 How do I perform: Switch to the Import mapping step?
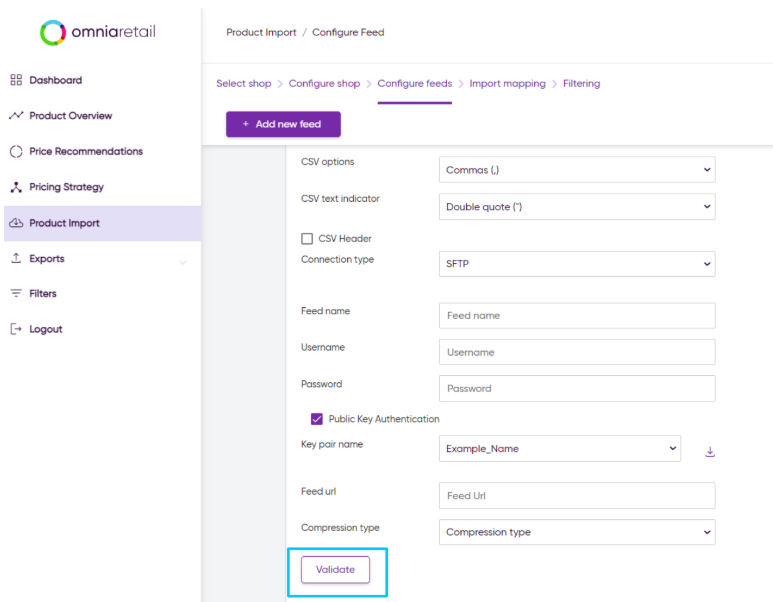click(507, 83)
